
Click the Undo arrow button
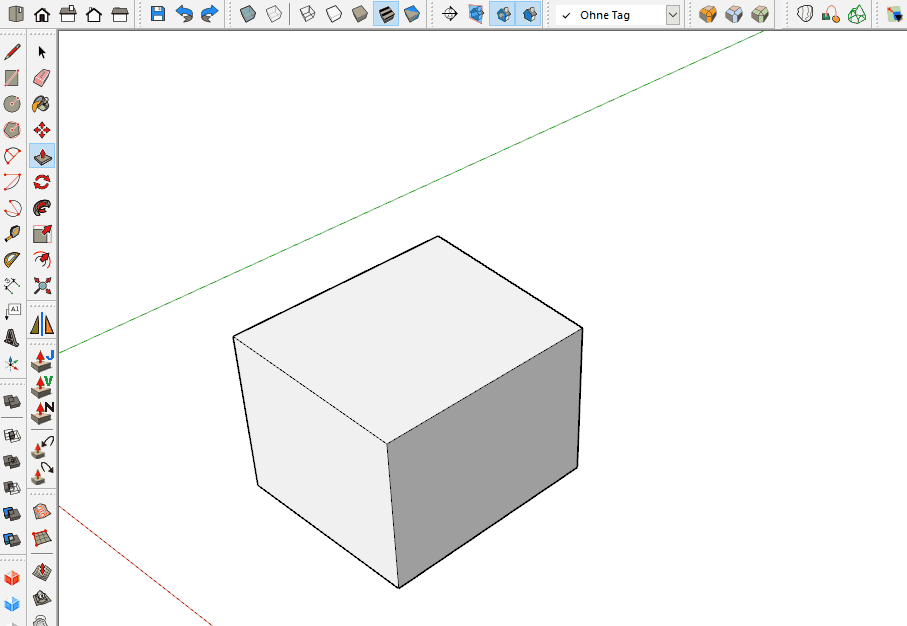(x=184, y=14)
